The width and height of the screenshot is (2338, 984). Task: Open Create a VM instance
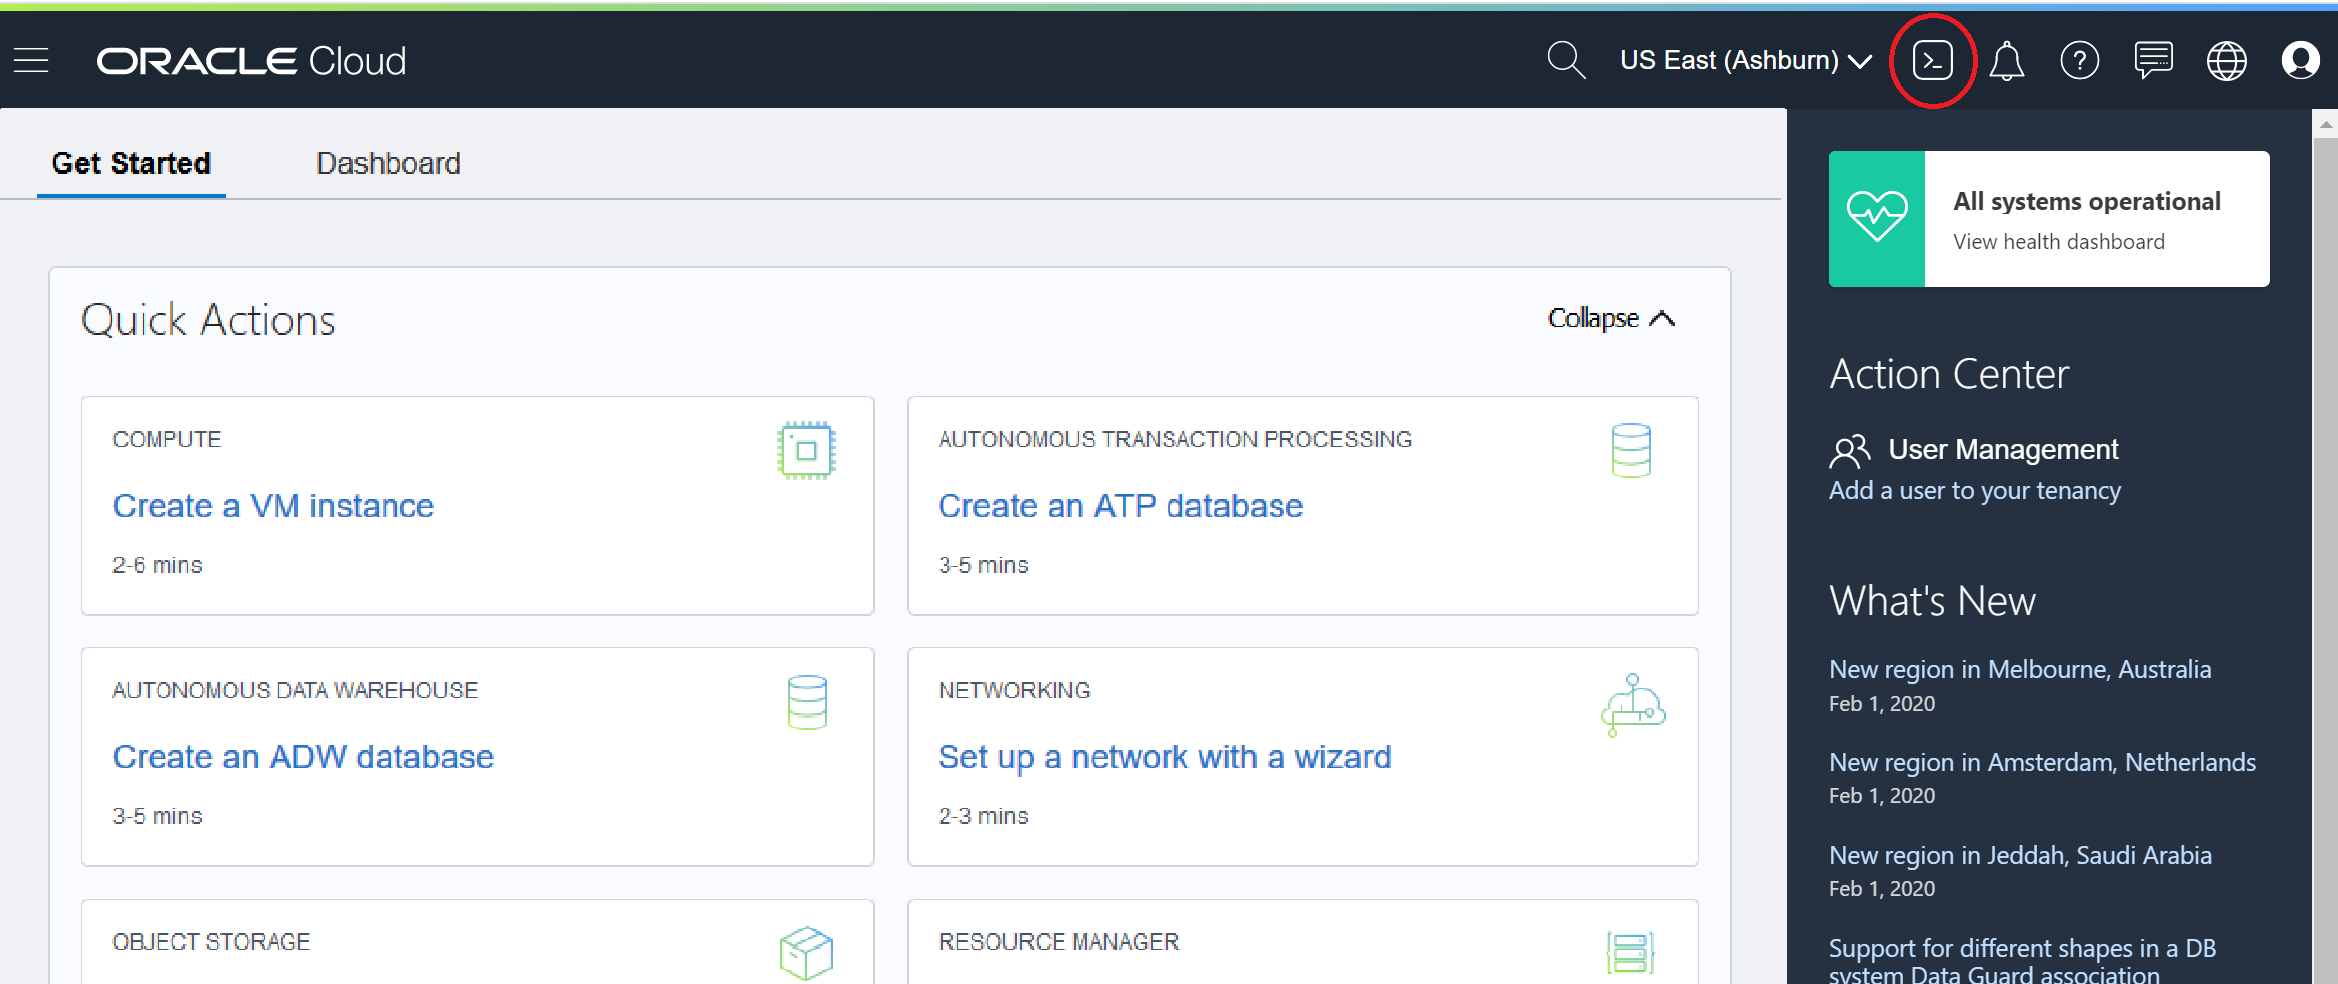[273, 506]
